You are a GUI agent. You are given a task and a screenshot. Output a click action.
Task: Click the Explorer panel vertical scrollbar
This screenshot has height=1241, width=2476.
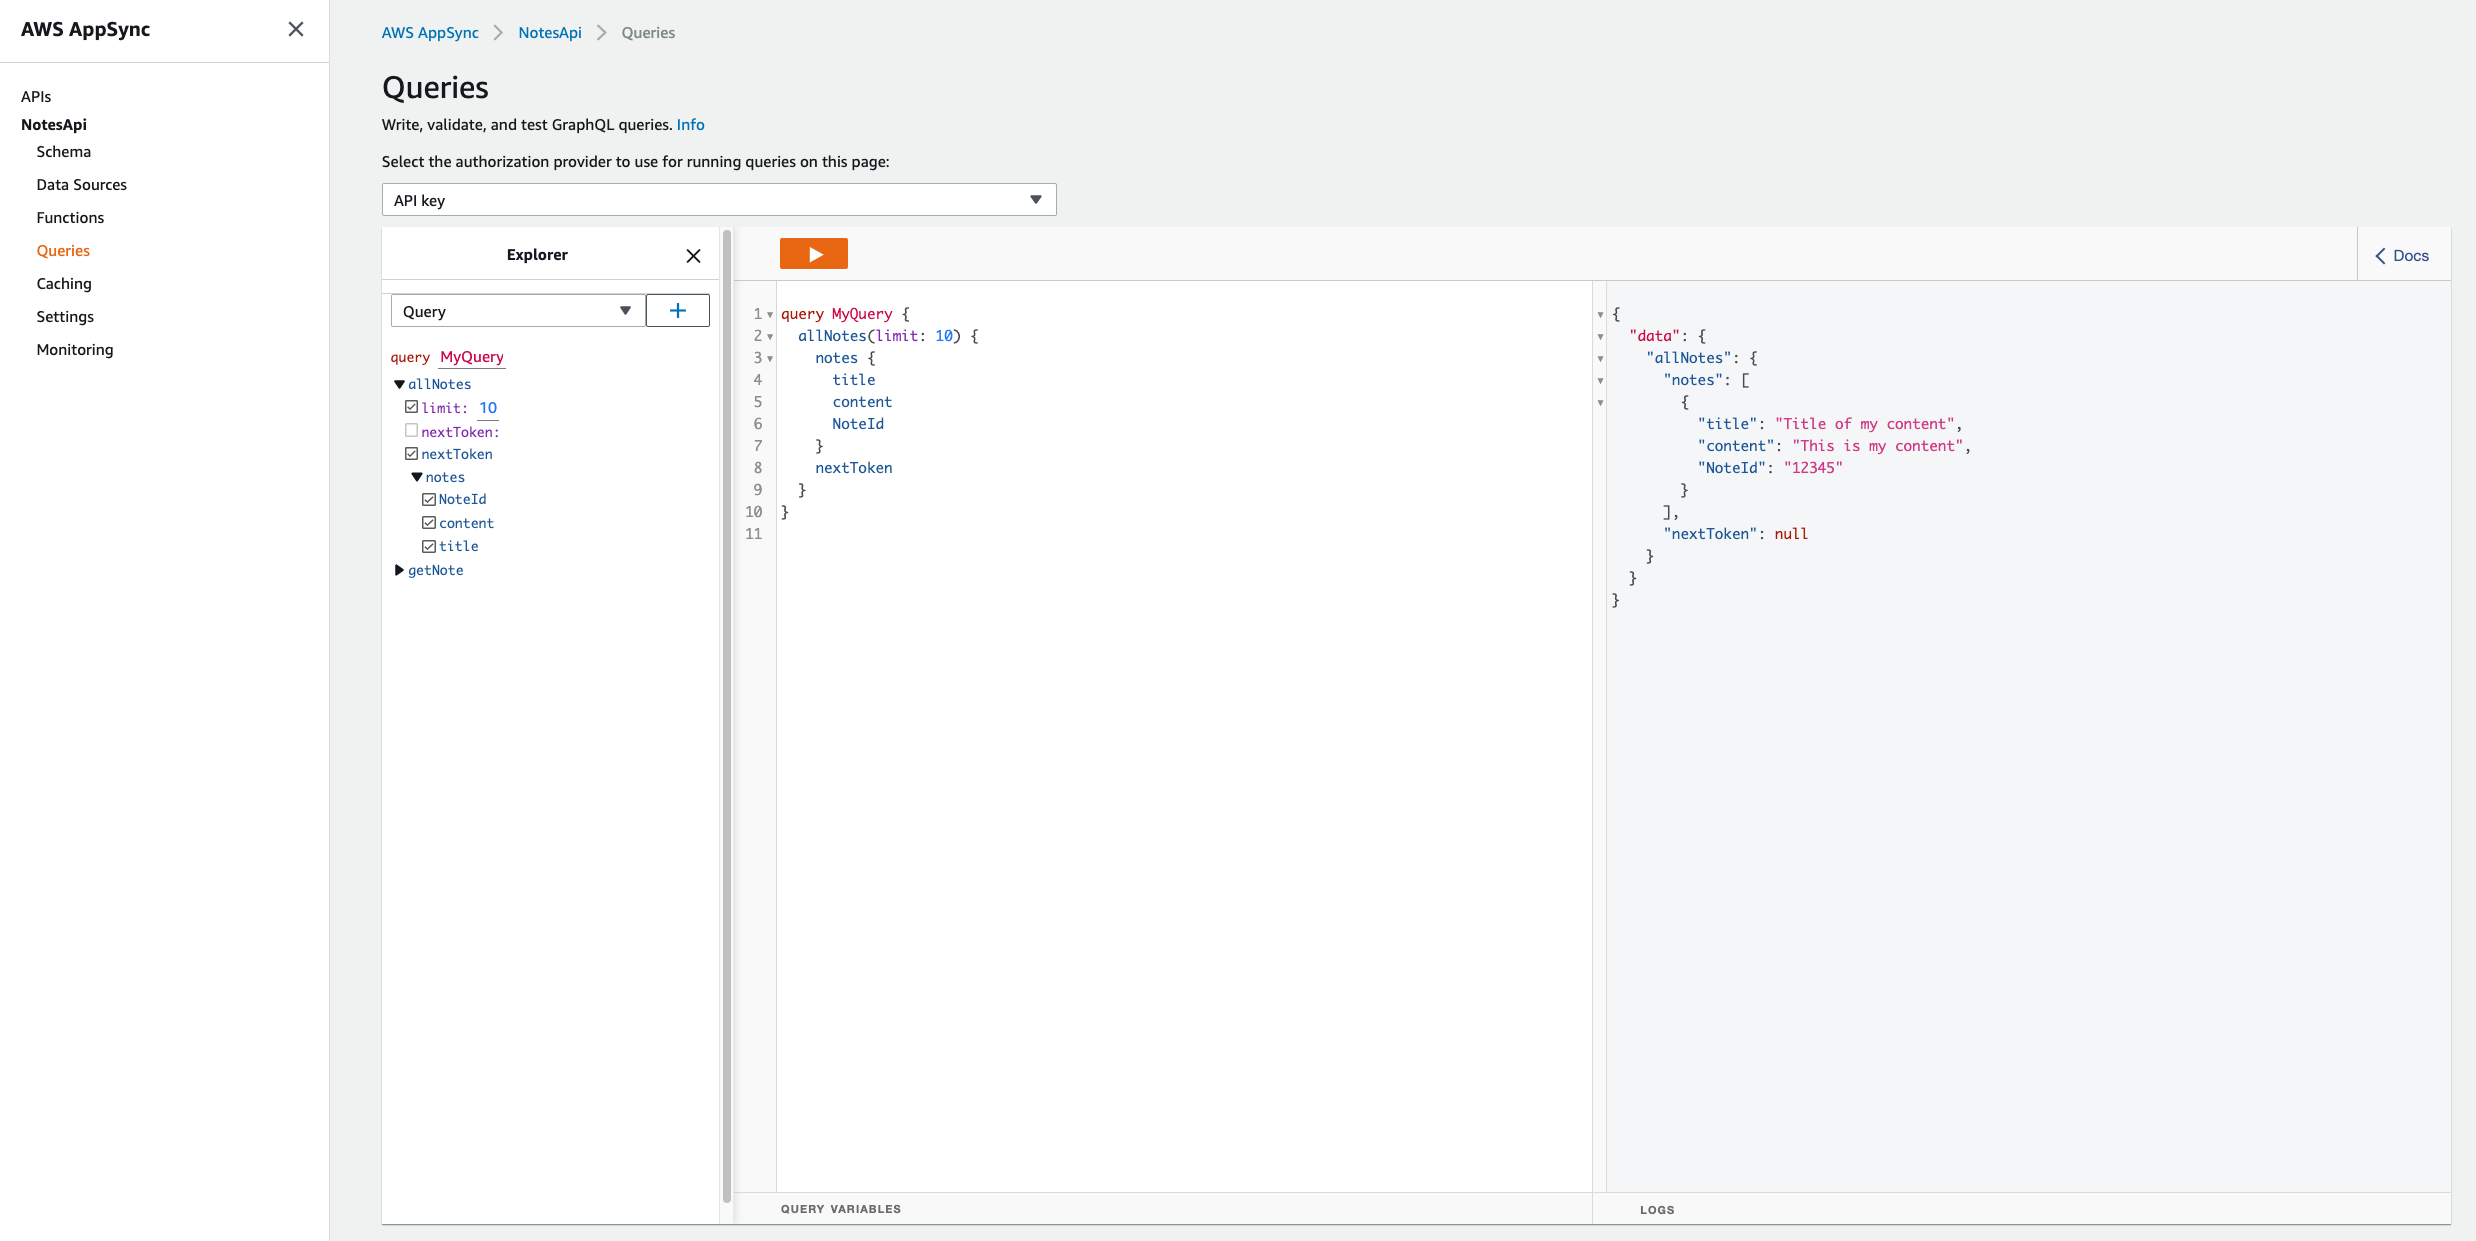coord(727,715)
